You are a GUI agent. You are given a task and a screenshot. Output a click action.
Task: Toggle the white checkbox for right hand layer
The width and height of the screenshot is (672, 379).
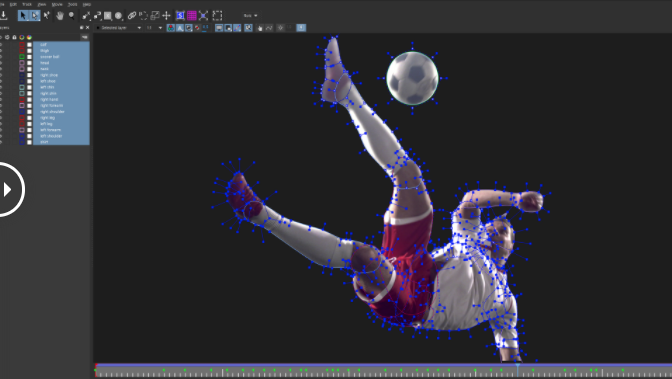30,99
